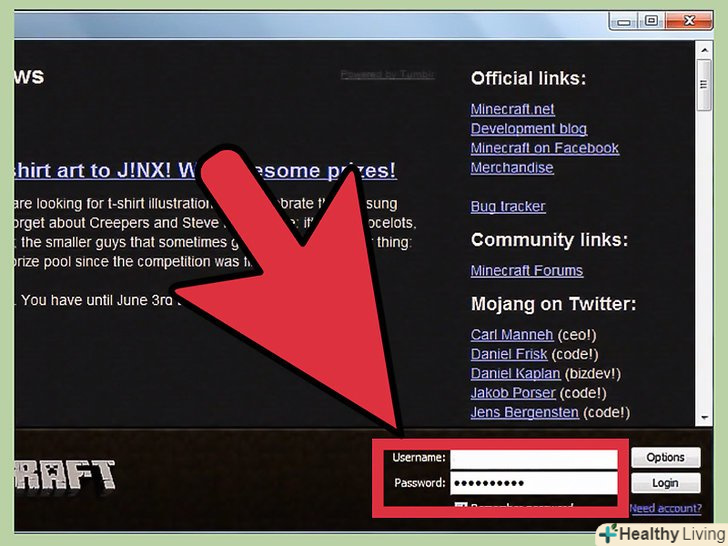The height and width of the screenshot is (546, 728).
Task: Focus the Username input field
Action: point(533,459)
